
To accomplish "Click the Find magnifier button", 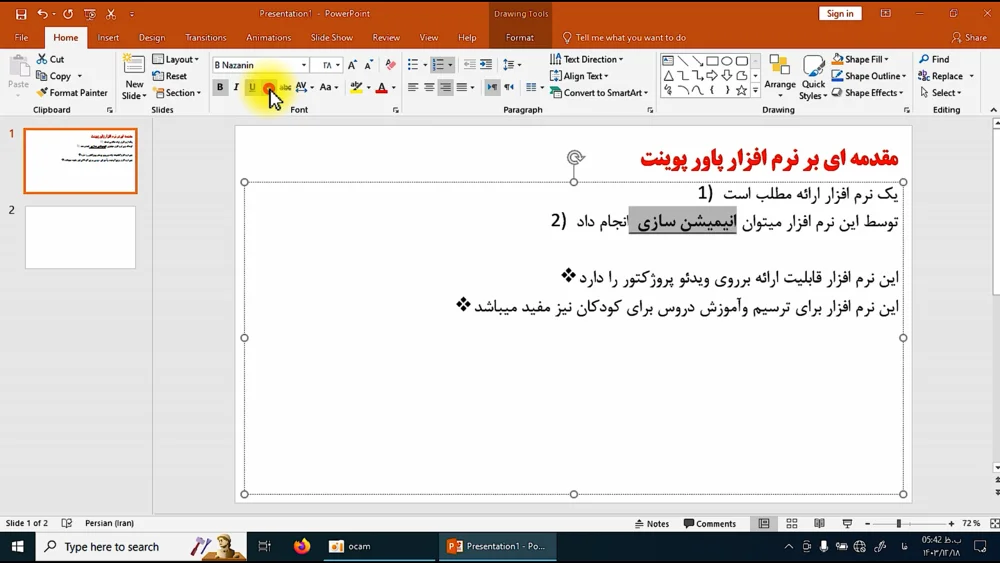I will pos(934,59).
